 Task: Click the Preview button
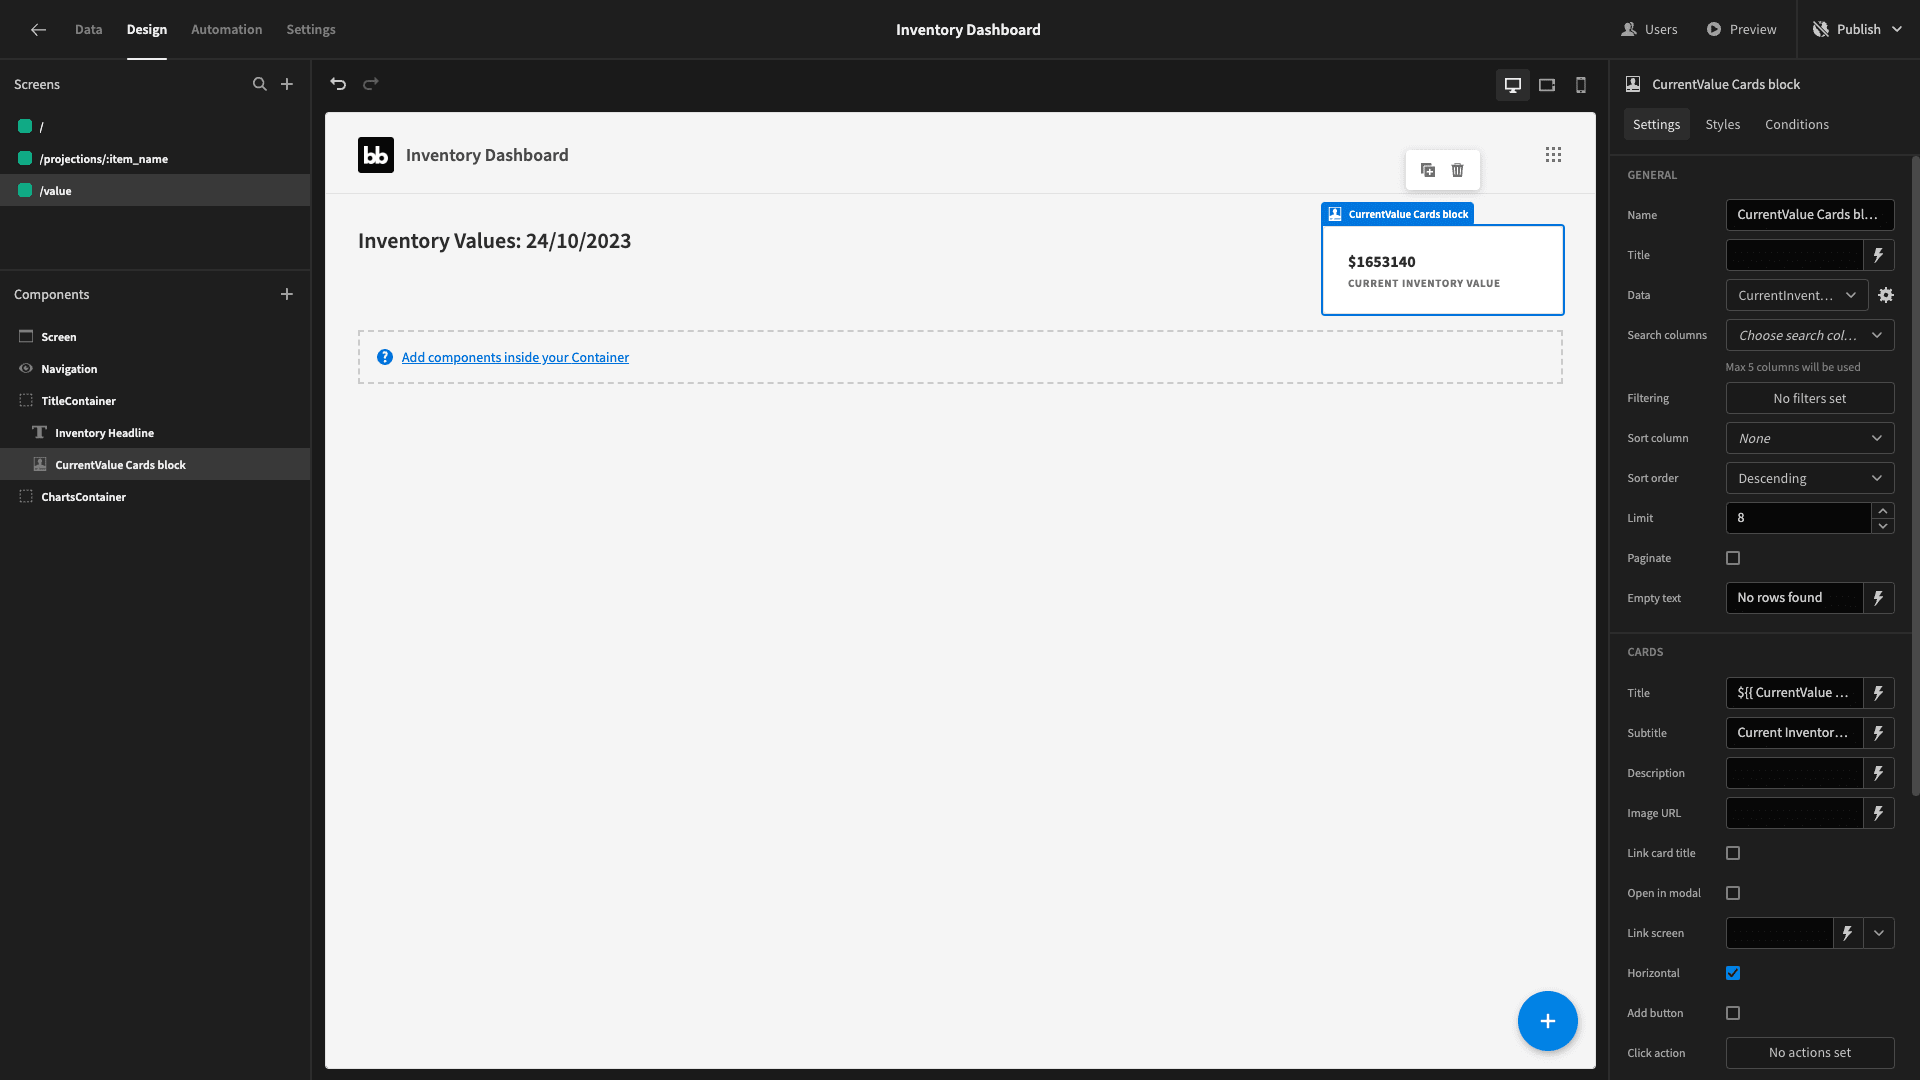[1741, 30]
